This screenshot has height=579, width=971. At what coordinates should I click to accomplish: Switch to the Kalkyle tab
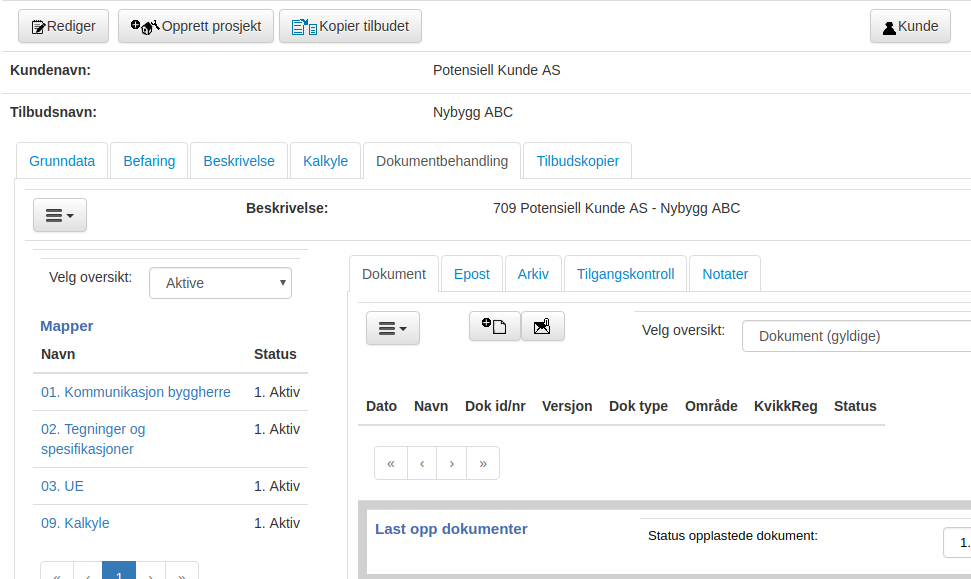(x=325, y=161)
